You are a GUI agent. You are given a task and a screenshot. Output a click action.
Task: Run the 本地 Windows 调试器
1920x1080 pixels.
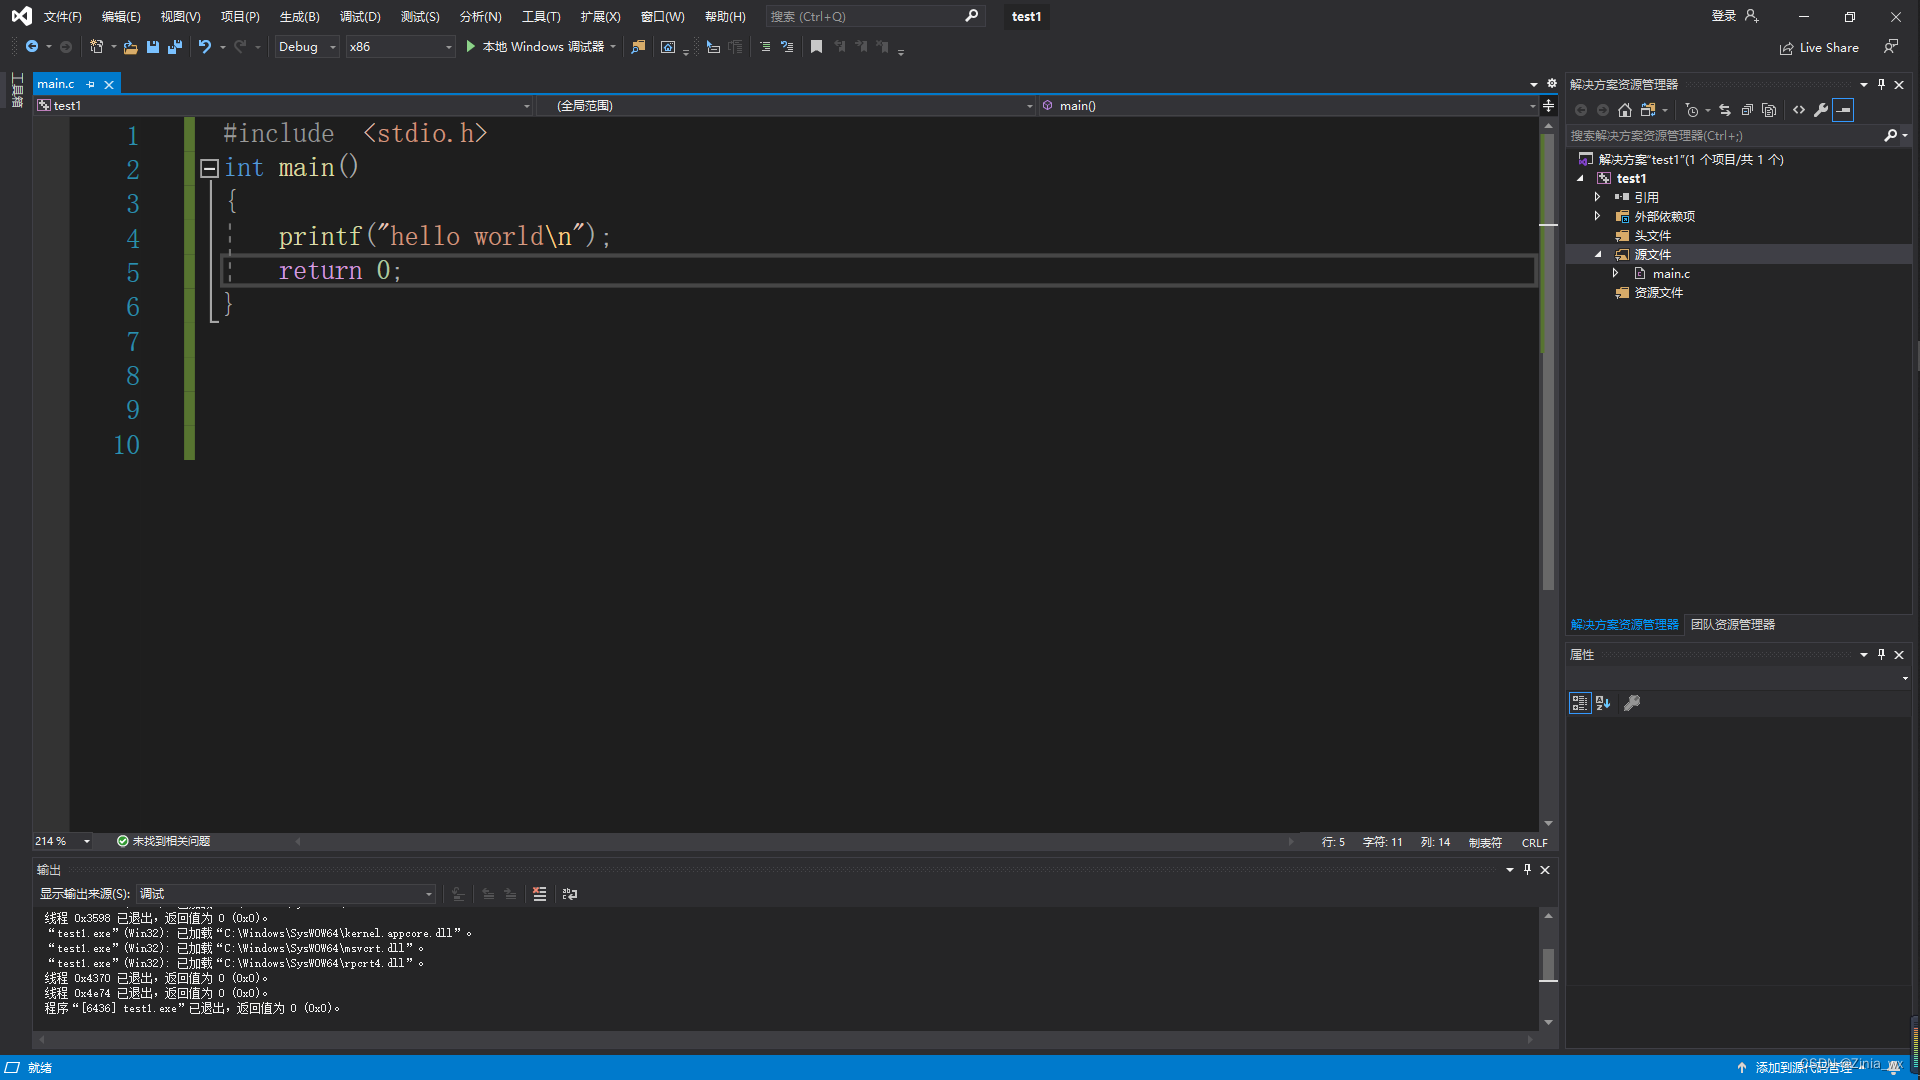point(540,46)
